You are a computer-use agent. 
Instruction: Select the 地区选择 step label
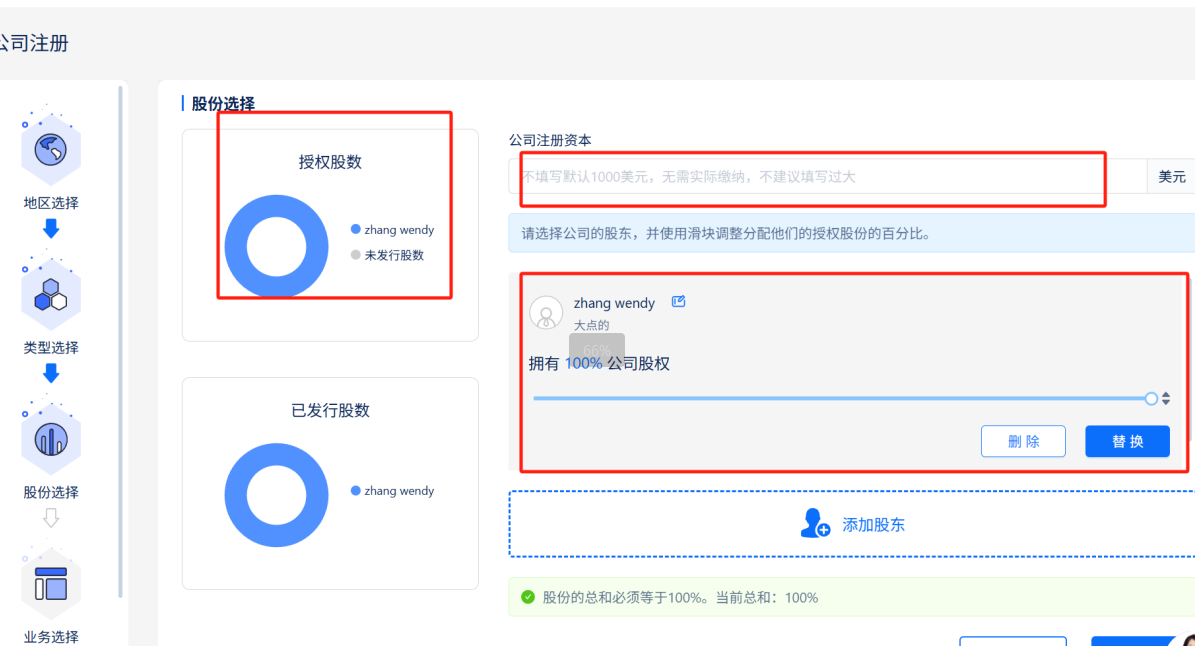click(x=50, y=203)
